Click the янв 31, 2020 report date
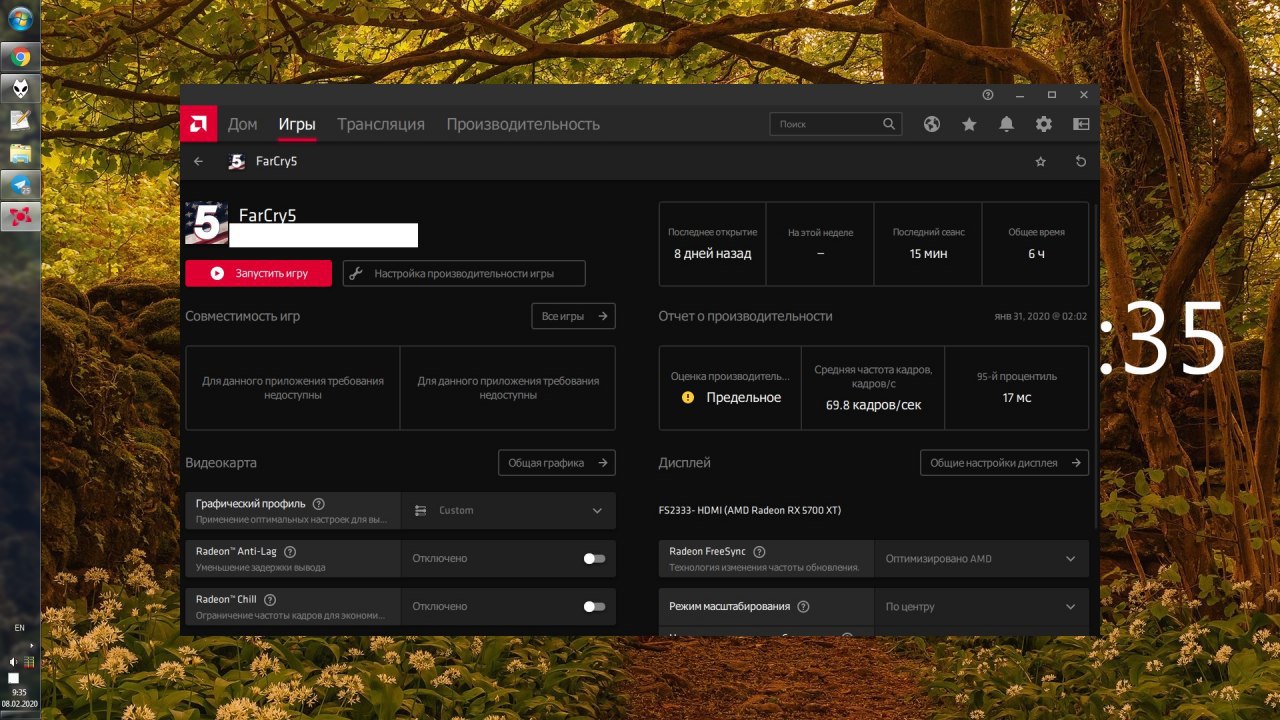1280x720 pixels. [1040, 316]
